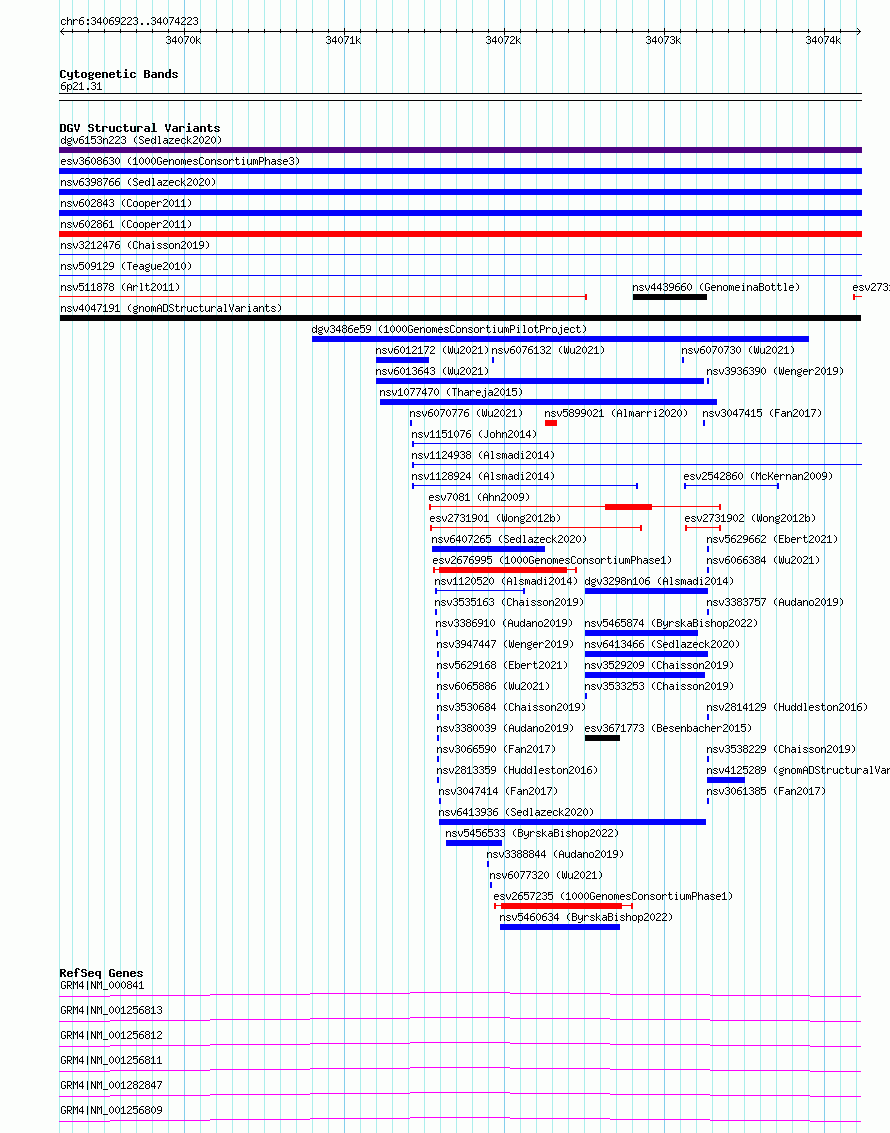Click the nsv6076132 (Wu2021) label
The image size is (890, 1133).
pos(548,350)
